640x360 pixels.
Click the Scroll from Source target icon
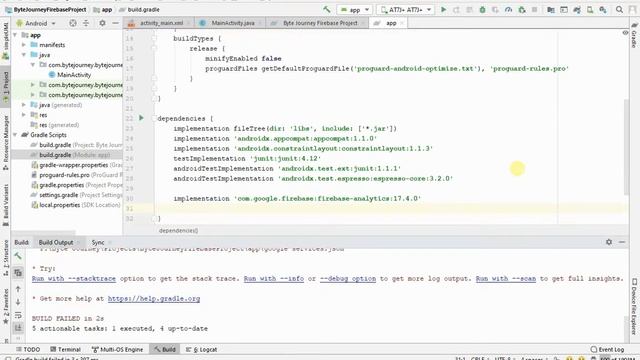[73, 23]
